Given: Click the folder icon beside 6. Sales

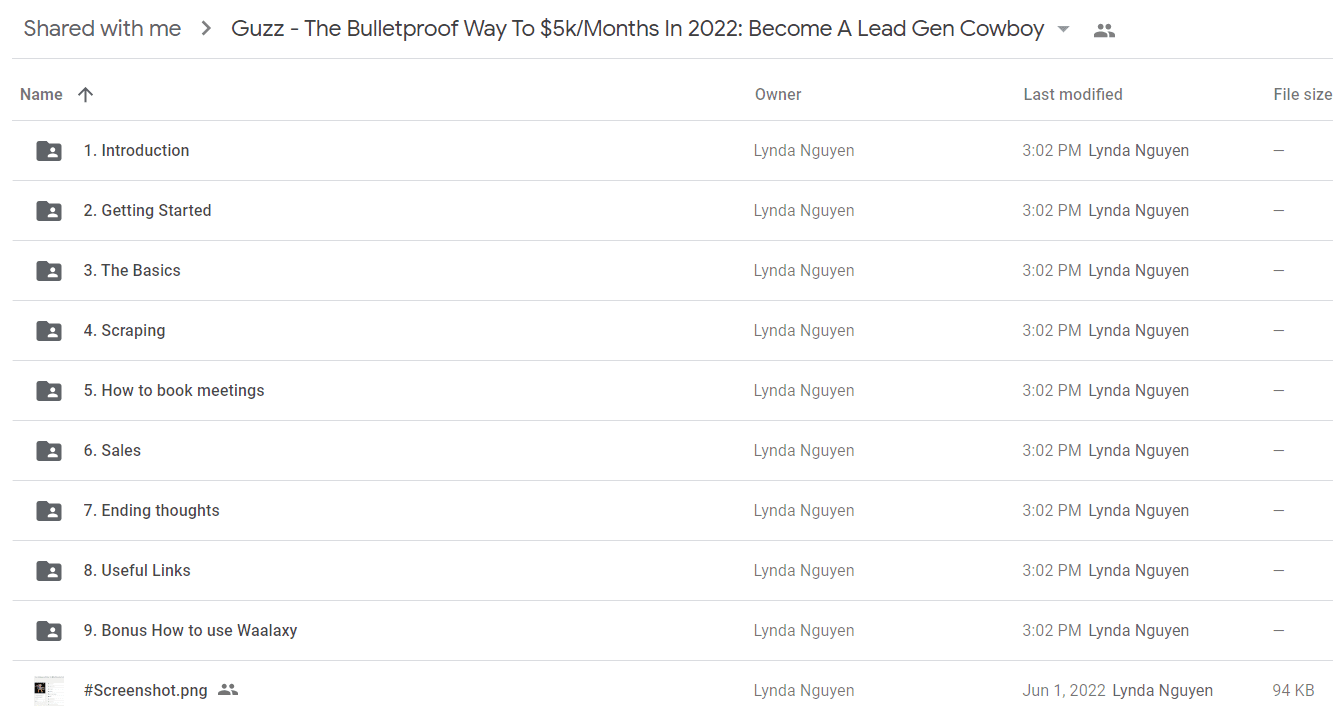Looking at the screenshot, I should pyautogui.click(x=49, y=451).
